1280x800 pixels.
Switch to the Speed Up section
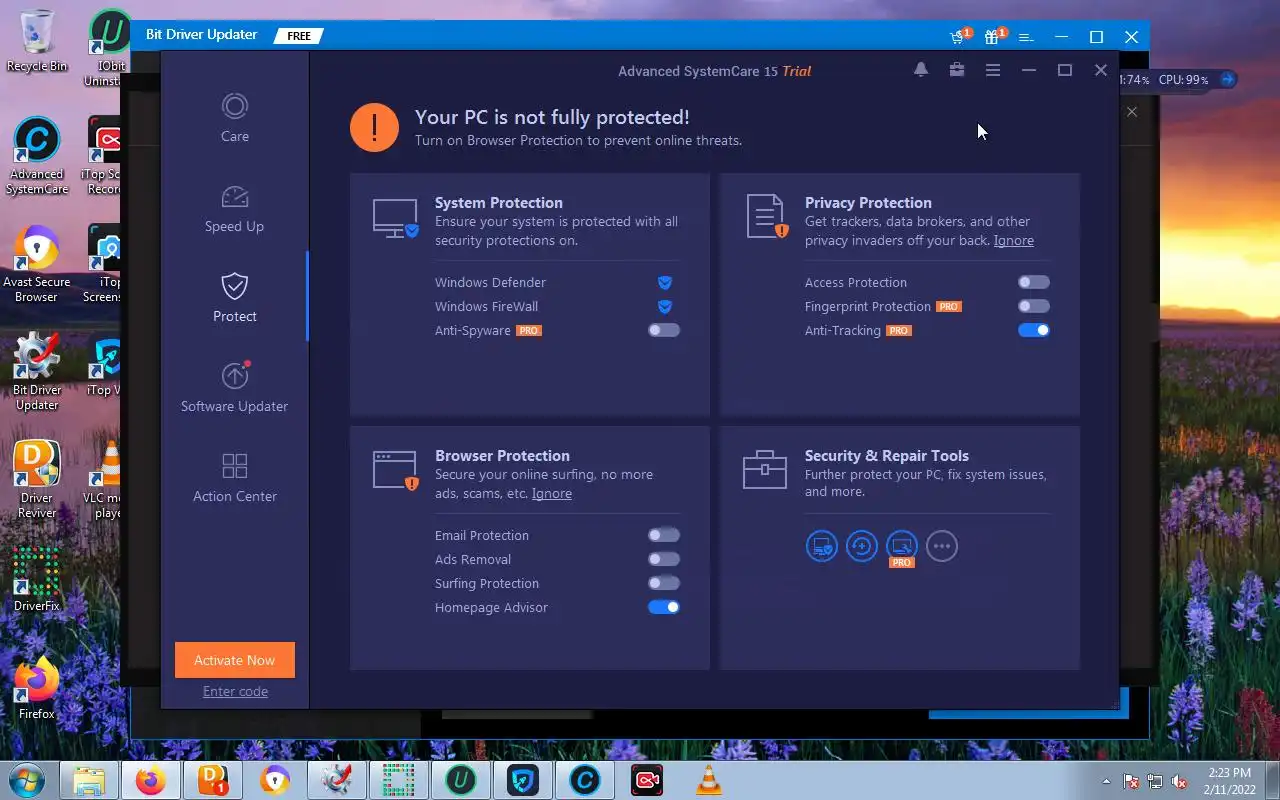(235, 208)
